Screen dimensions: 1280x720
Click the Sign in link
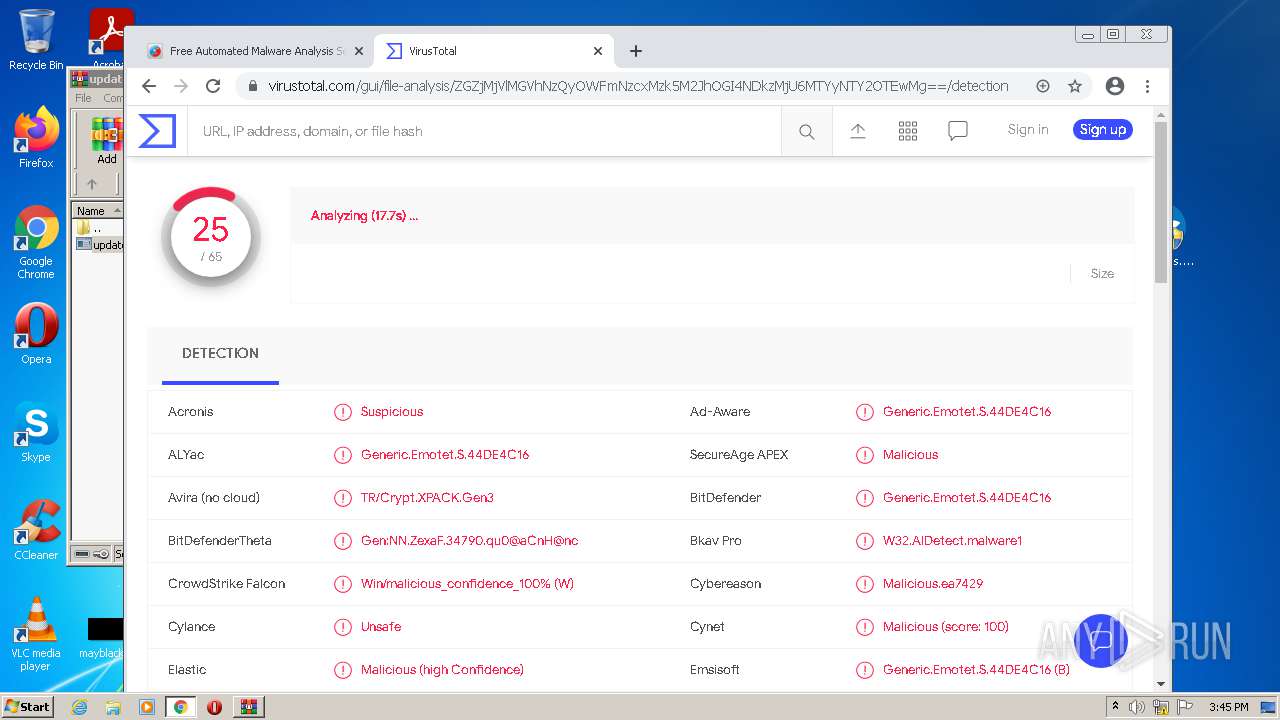tap(1028, 129)
